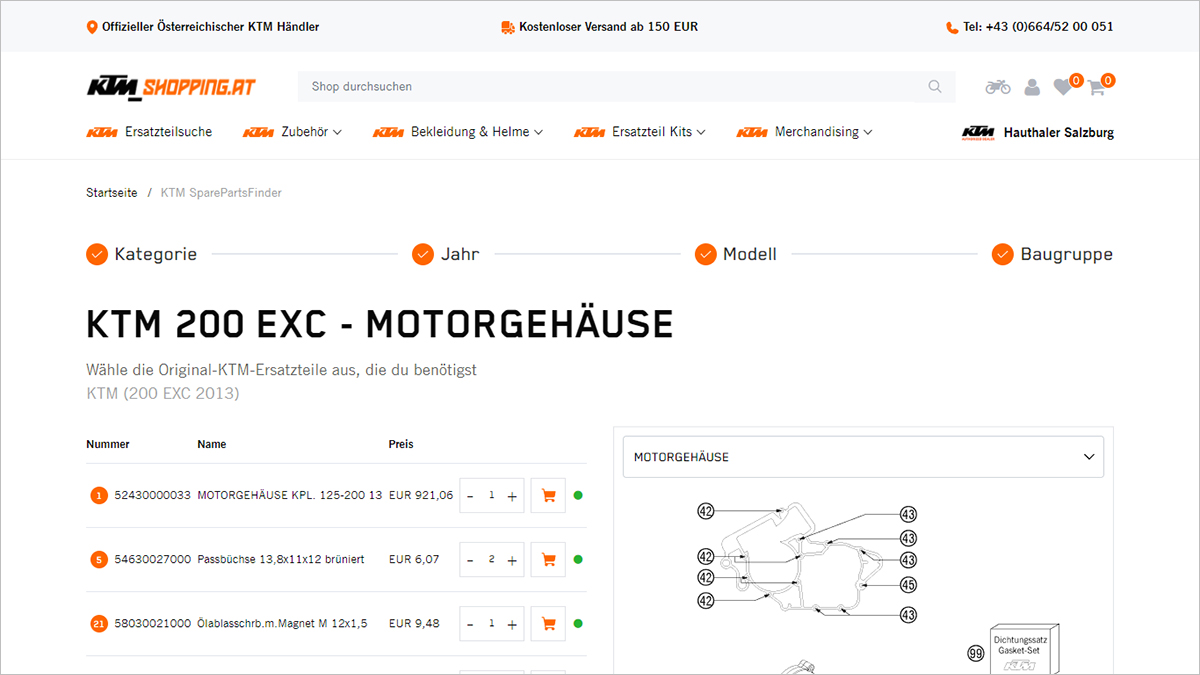Click diagram callout 99 beside gasket set
The image size is (1200, 675).
click(x=976, y=654)
